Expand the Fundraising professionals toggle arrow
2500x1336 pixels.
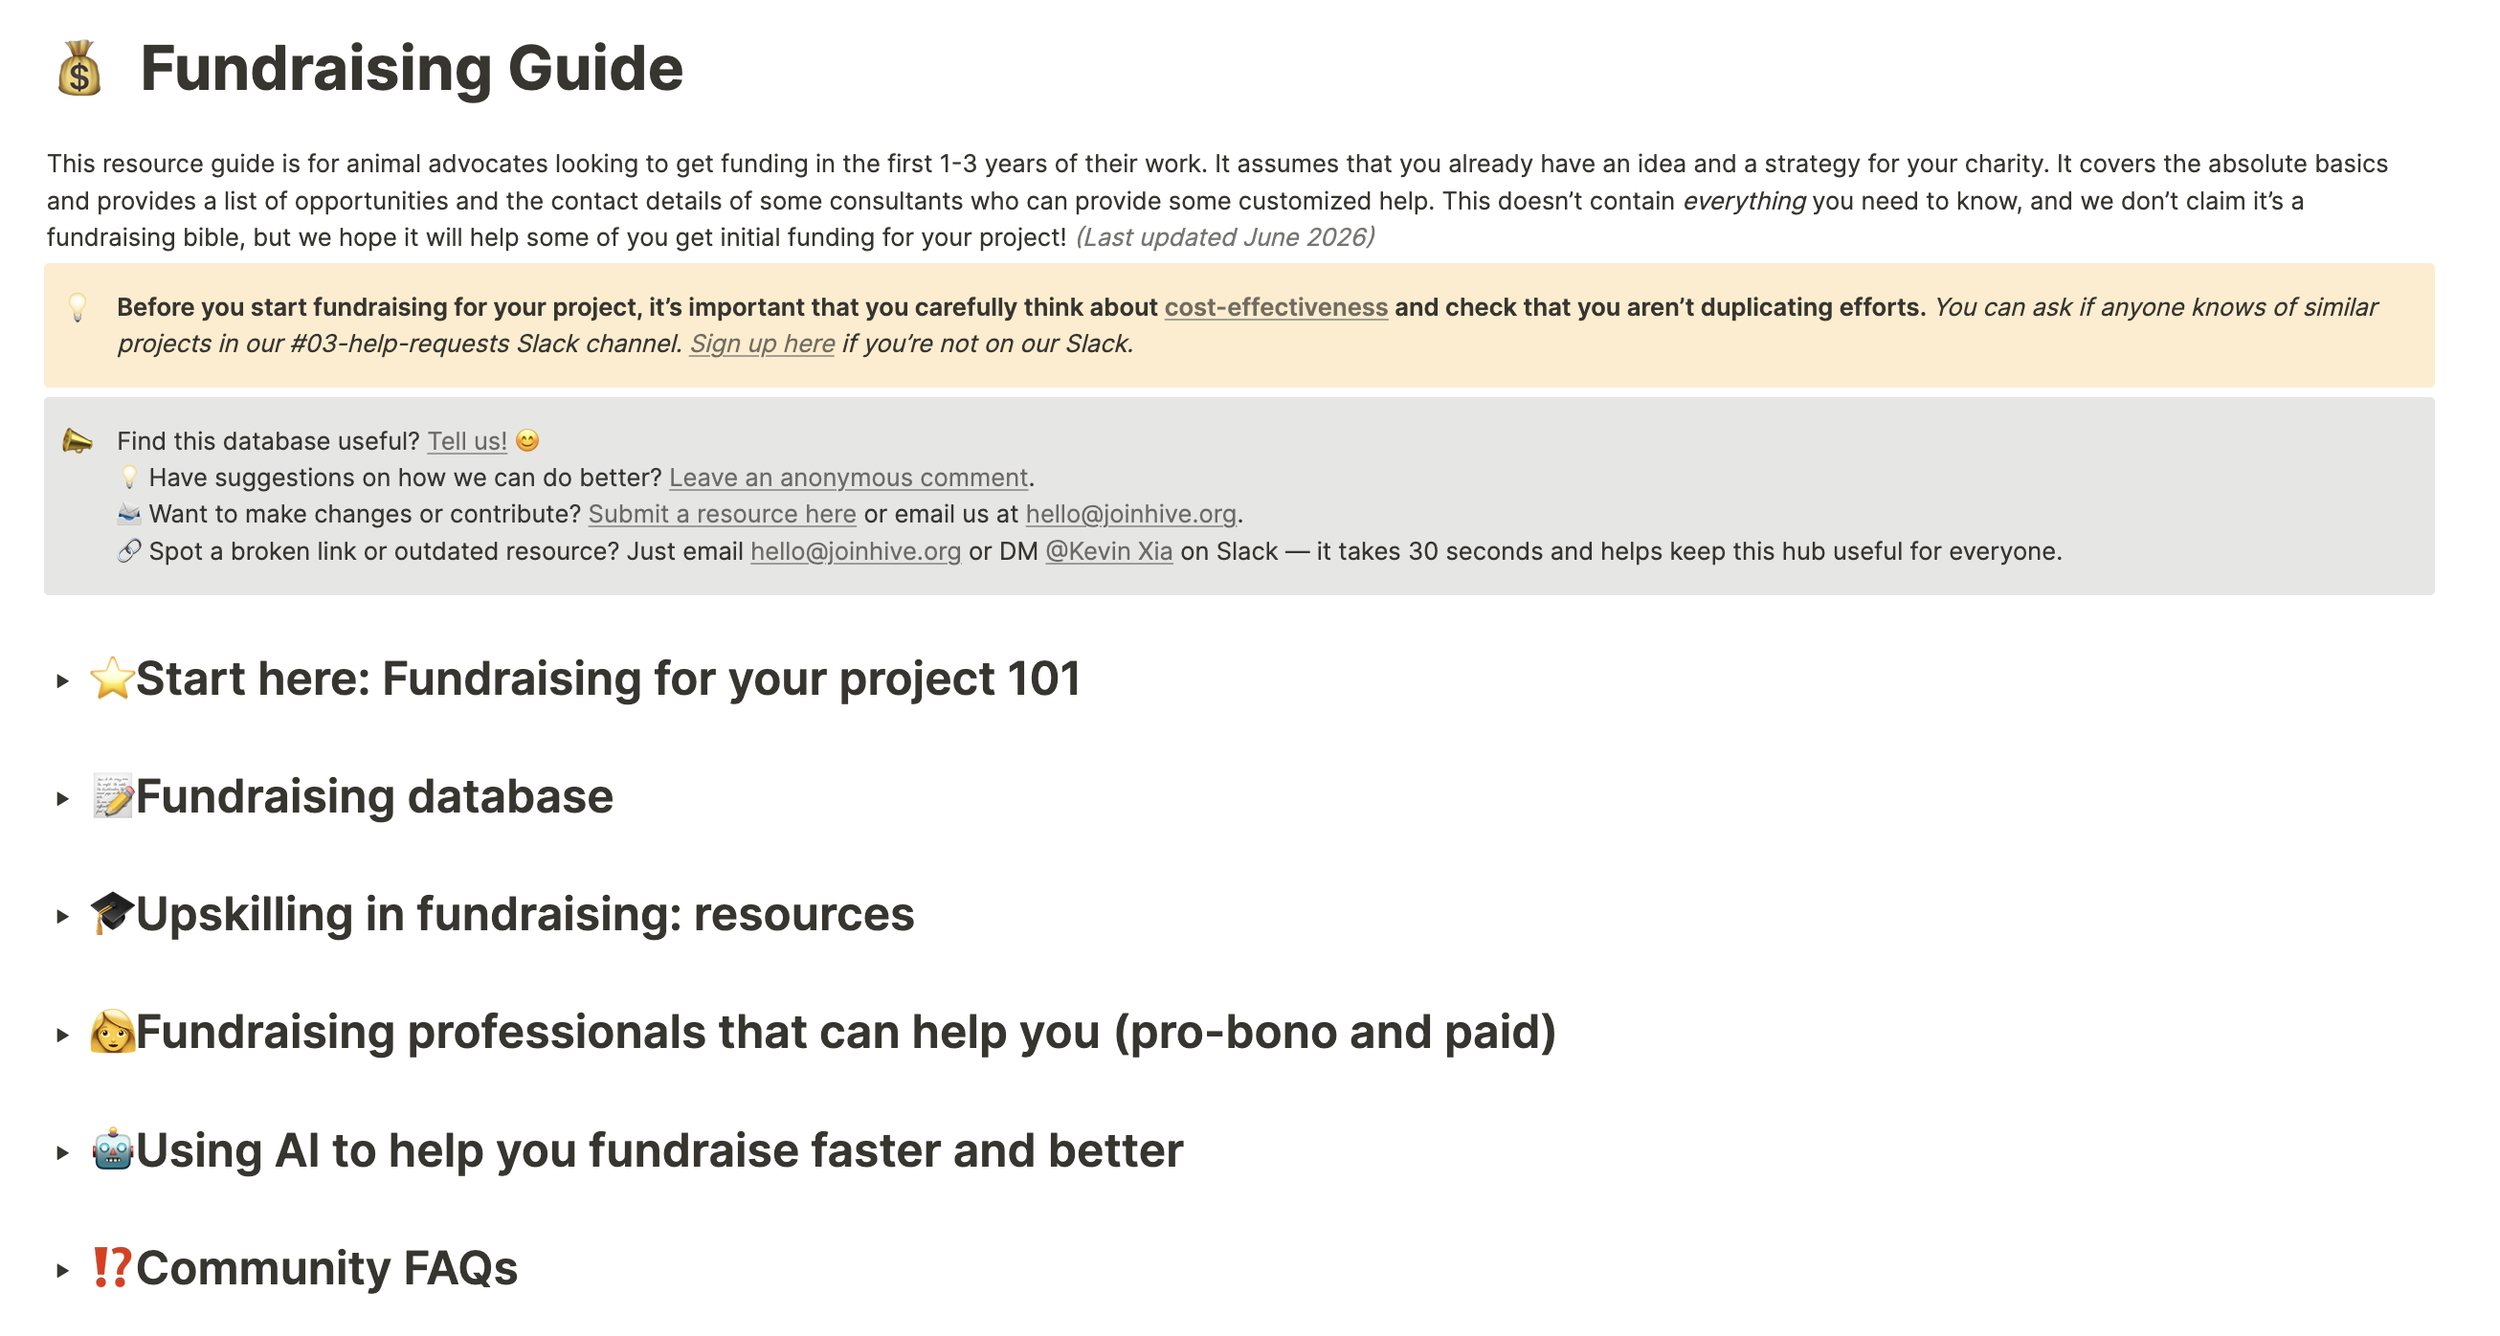point(62,1035)
